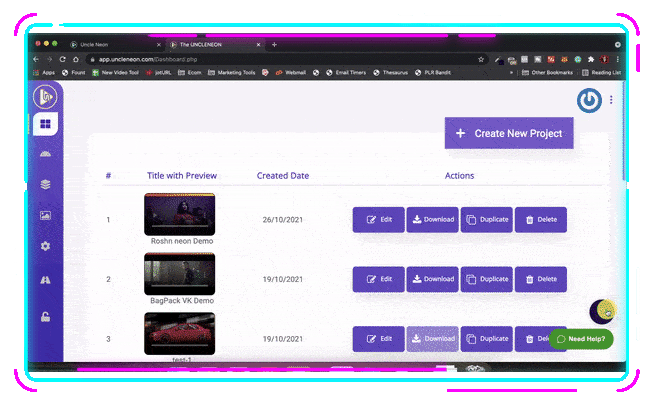
Task: Open the Apps bookmark shortcut
Action: [44, 73]
